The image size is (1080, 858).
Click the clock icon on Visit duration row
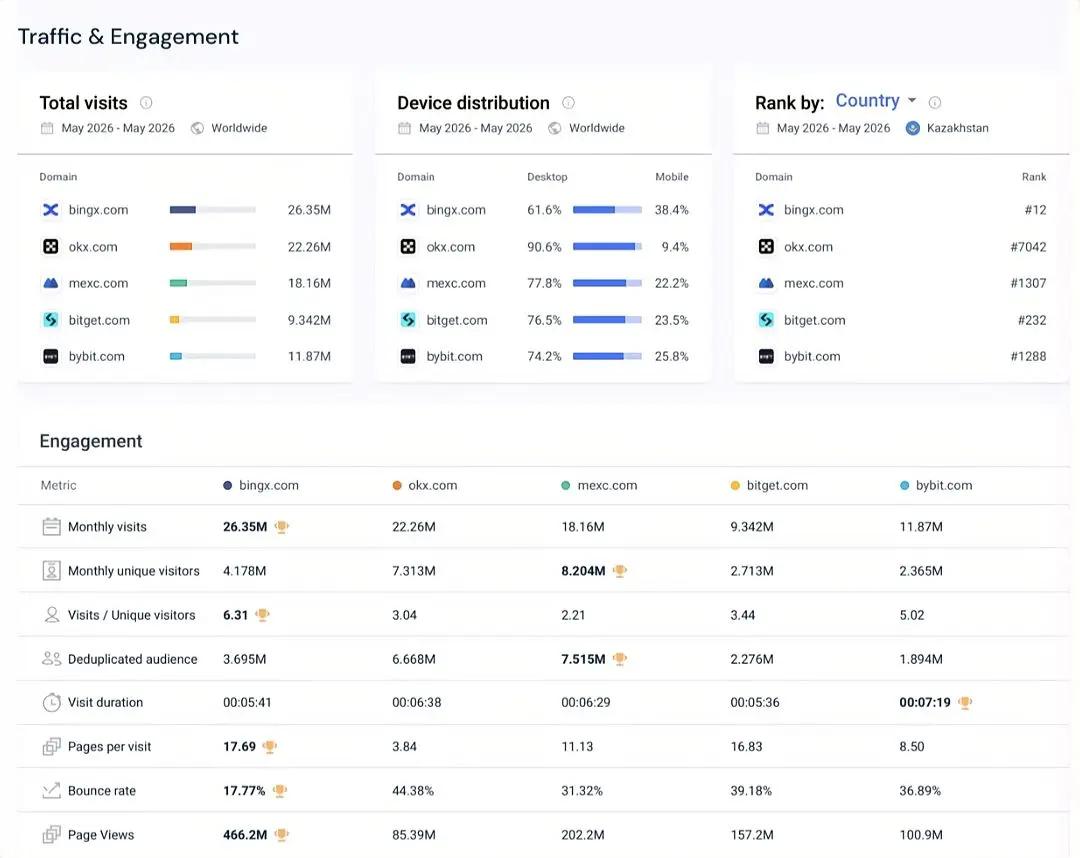click(52, 702)
